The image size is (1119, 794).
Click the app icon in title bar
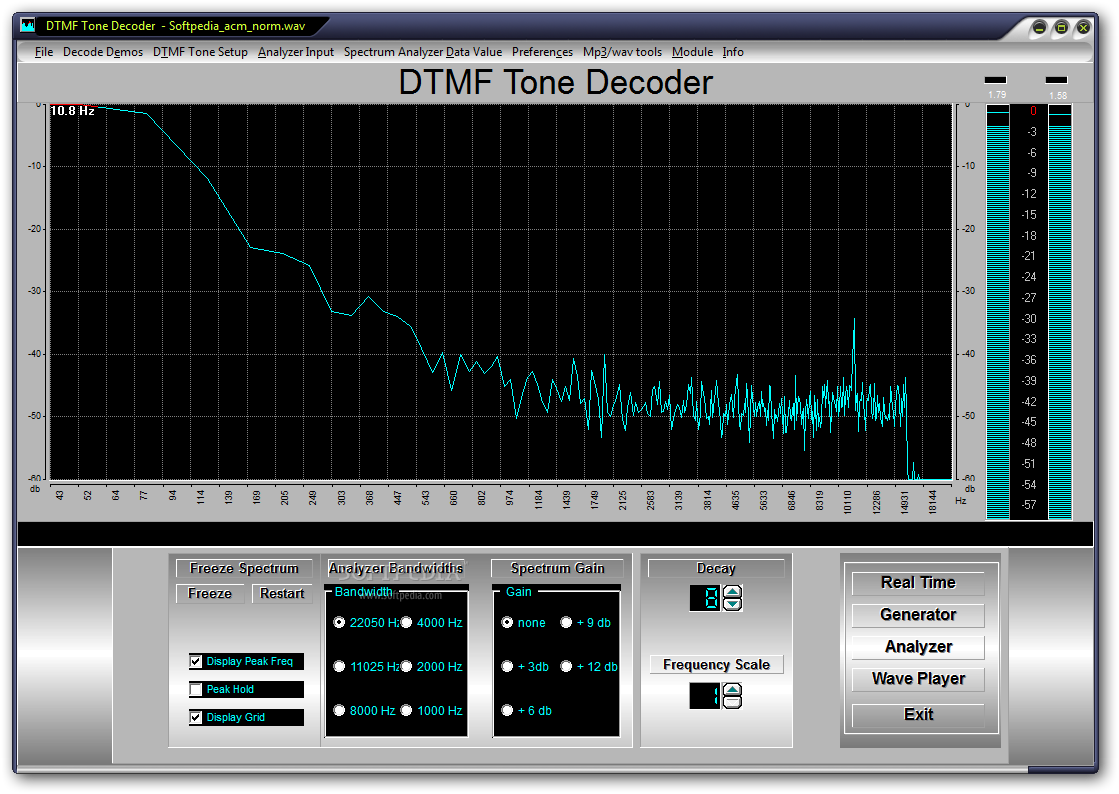click(x=28, y=26)
